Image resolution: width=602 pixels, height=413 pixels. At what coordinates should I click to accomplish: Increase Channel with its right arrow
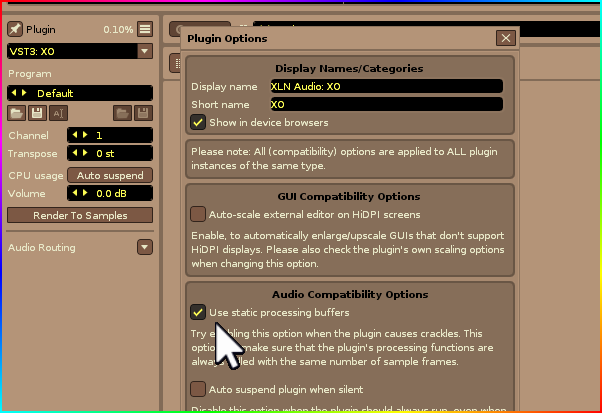[85, 135]
